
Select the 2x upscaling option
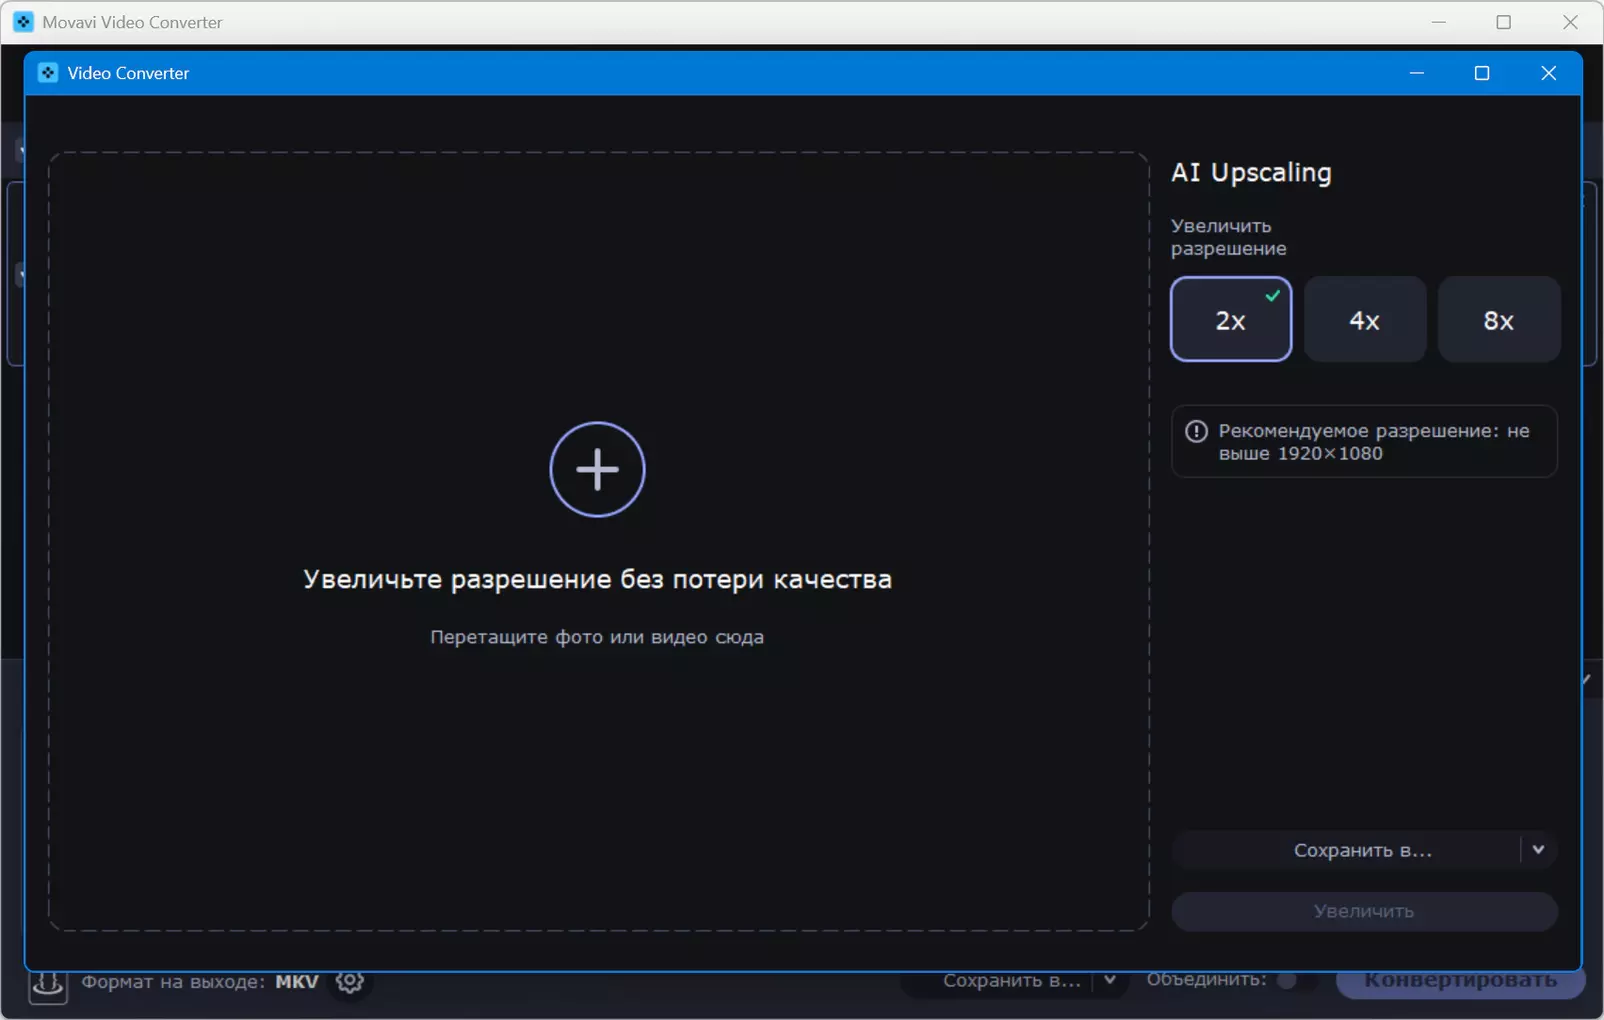point(1231,319)
